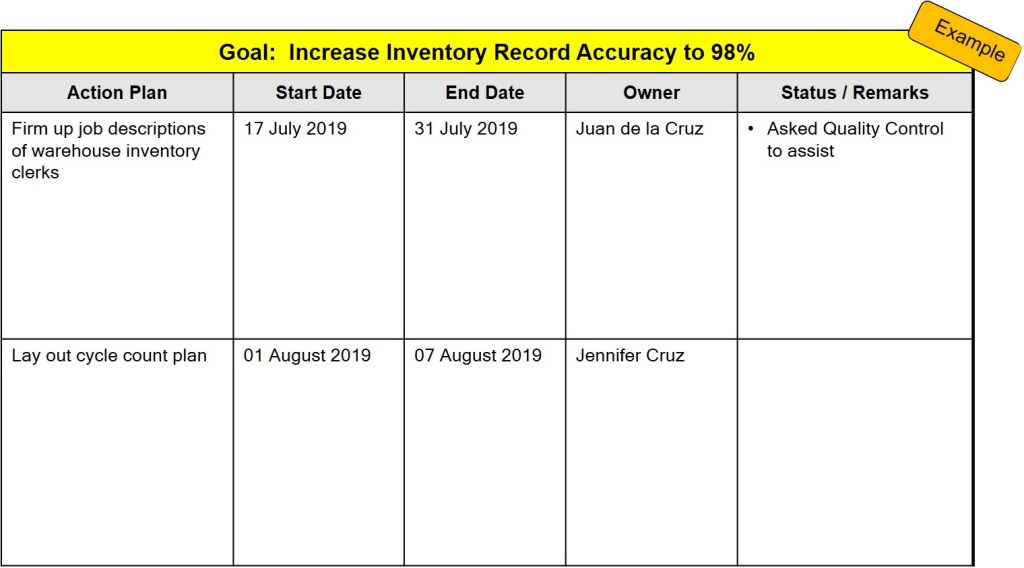
Task: Click the 31 July 2019 end date
Action: 466,129
